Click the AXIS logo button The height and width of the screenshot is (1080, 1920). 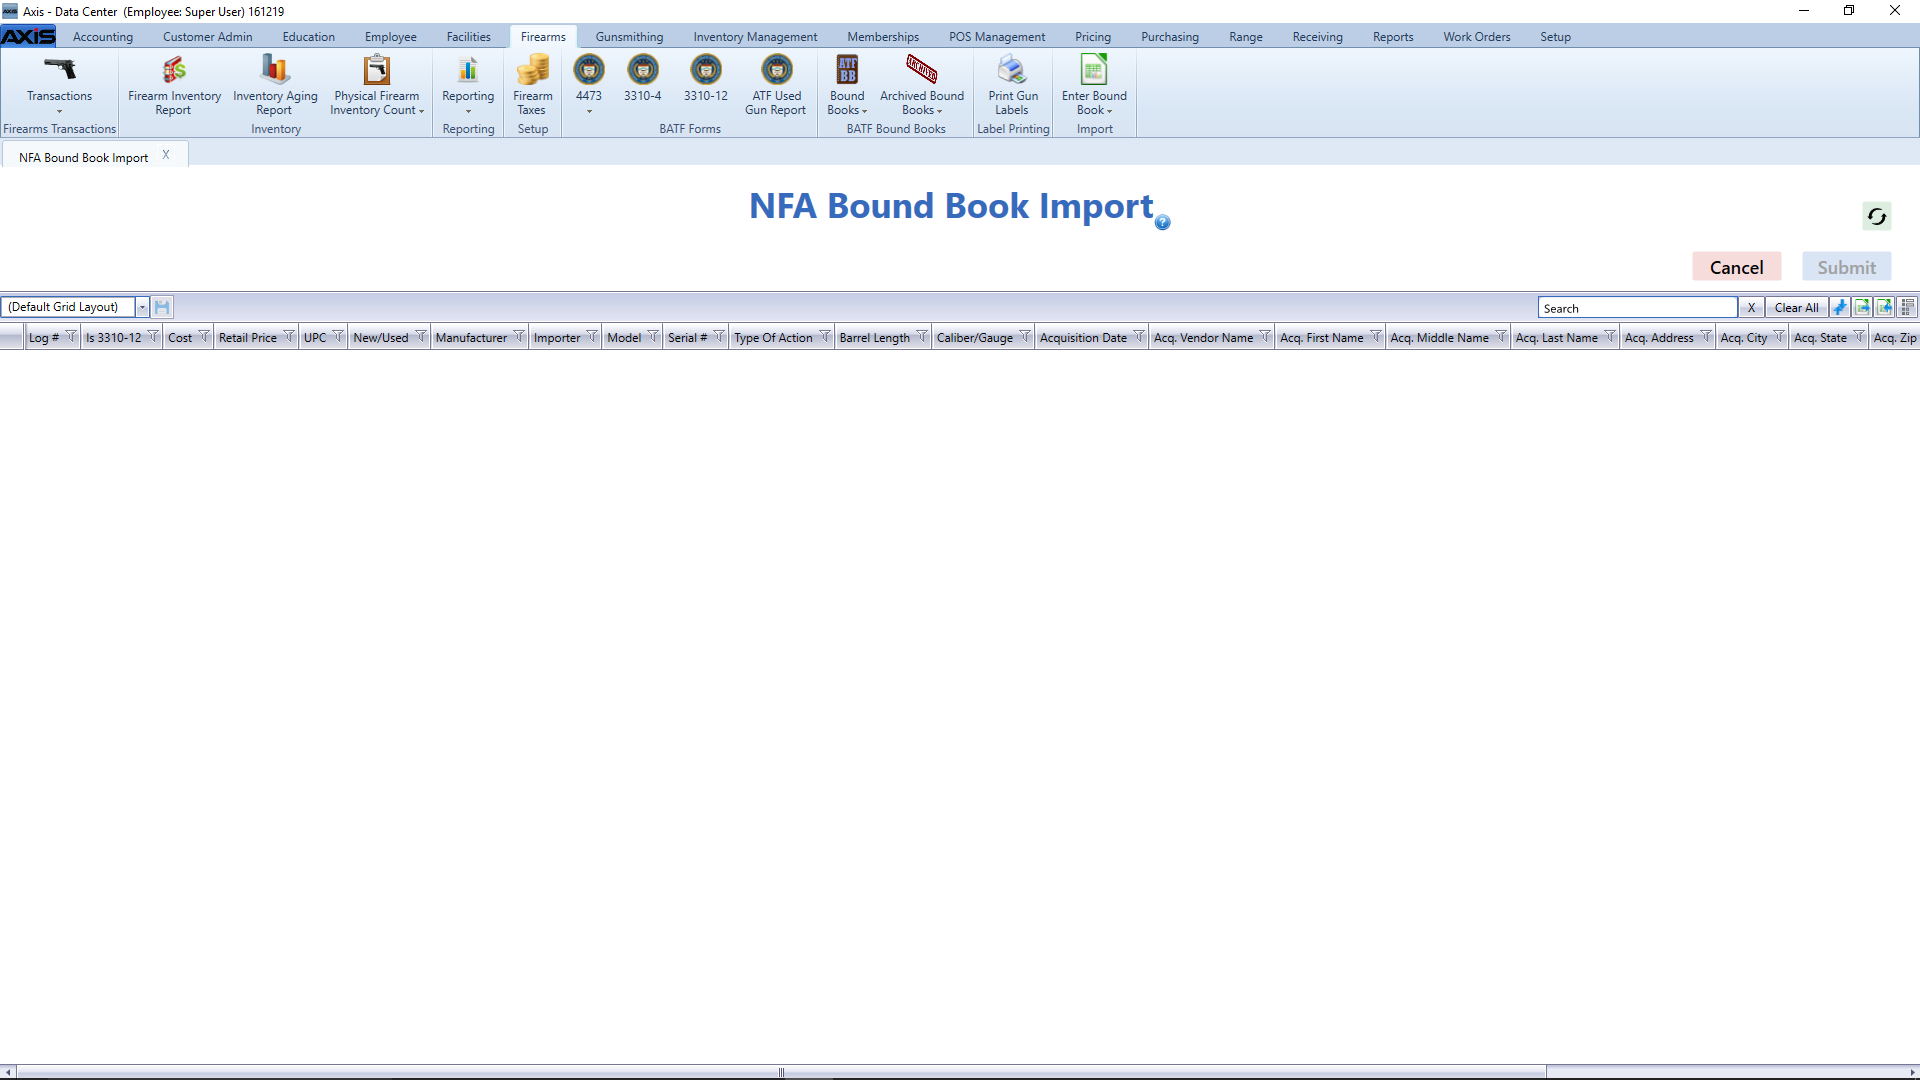tap(28, 36)
